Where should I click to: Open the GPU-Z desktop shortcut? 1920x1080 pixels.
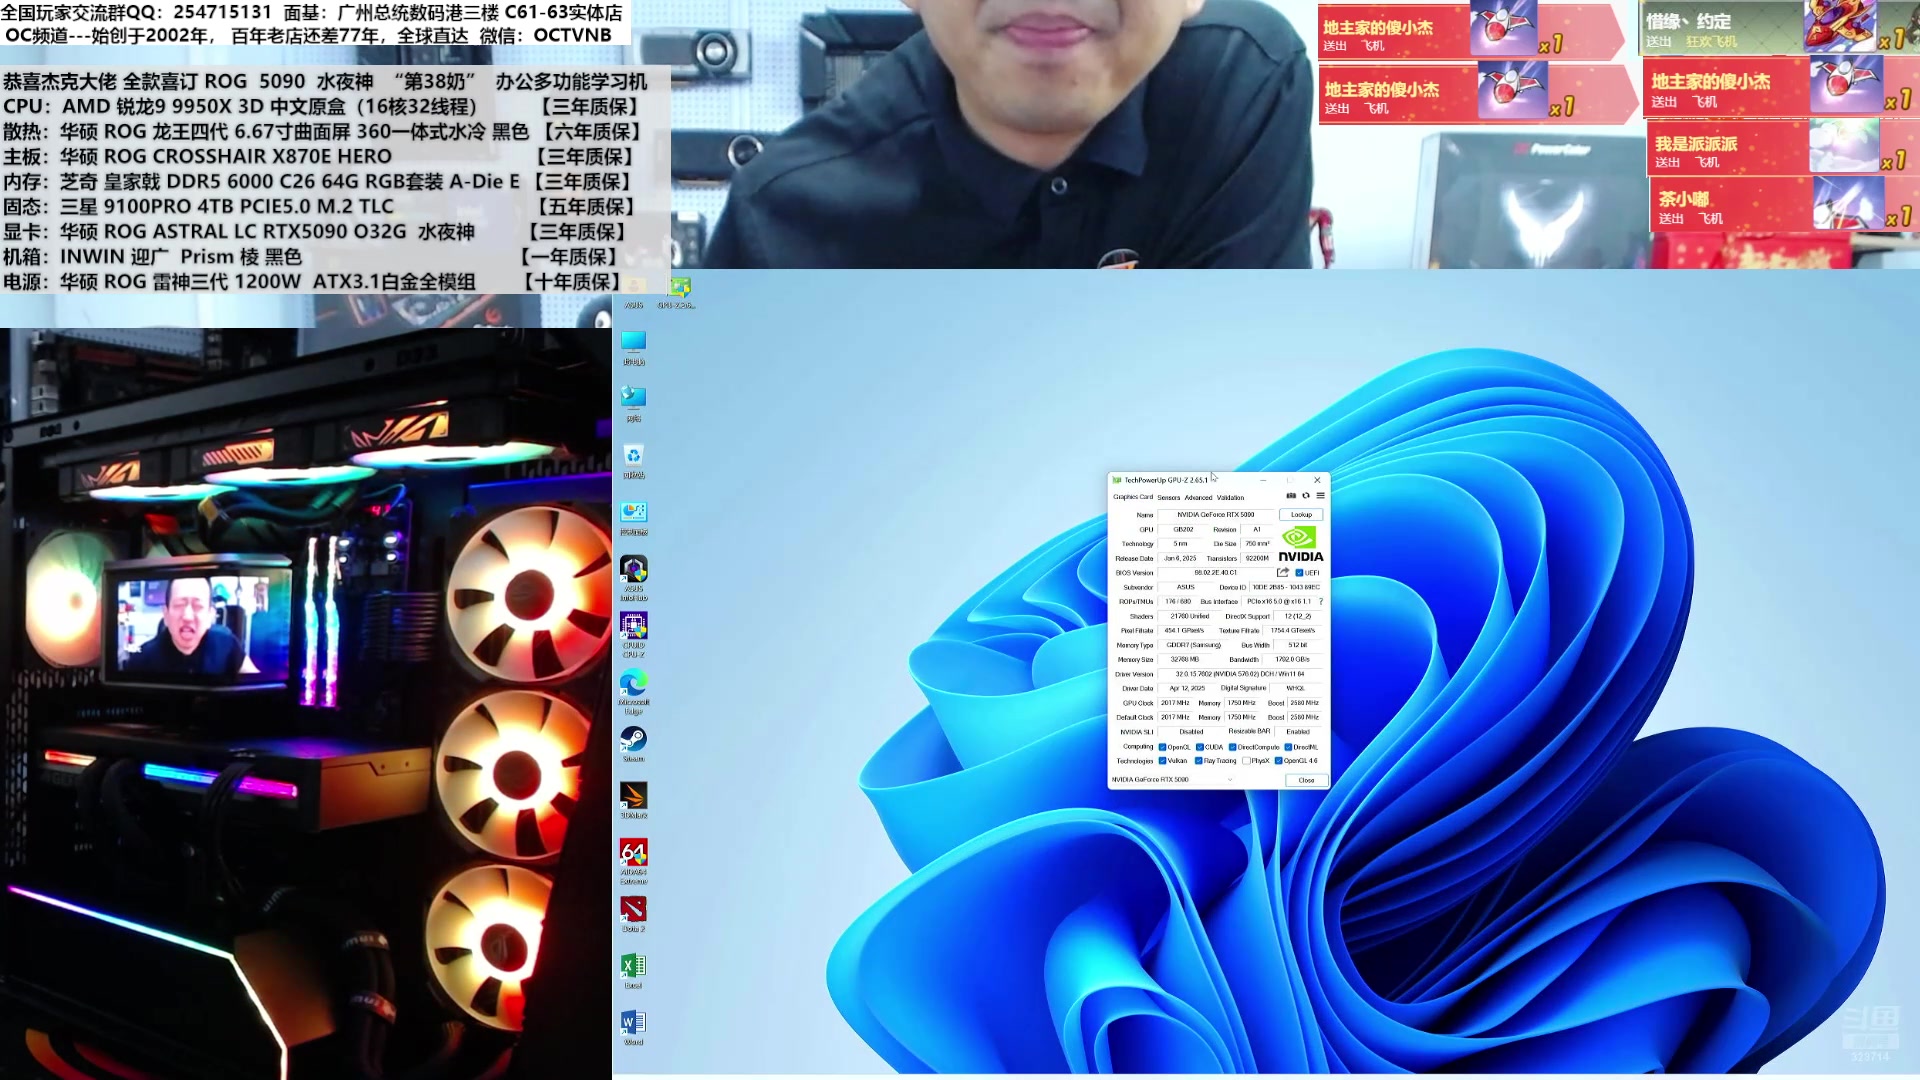point(679,292)
